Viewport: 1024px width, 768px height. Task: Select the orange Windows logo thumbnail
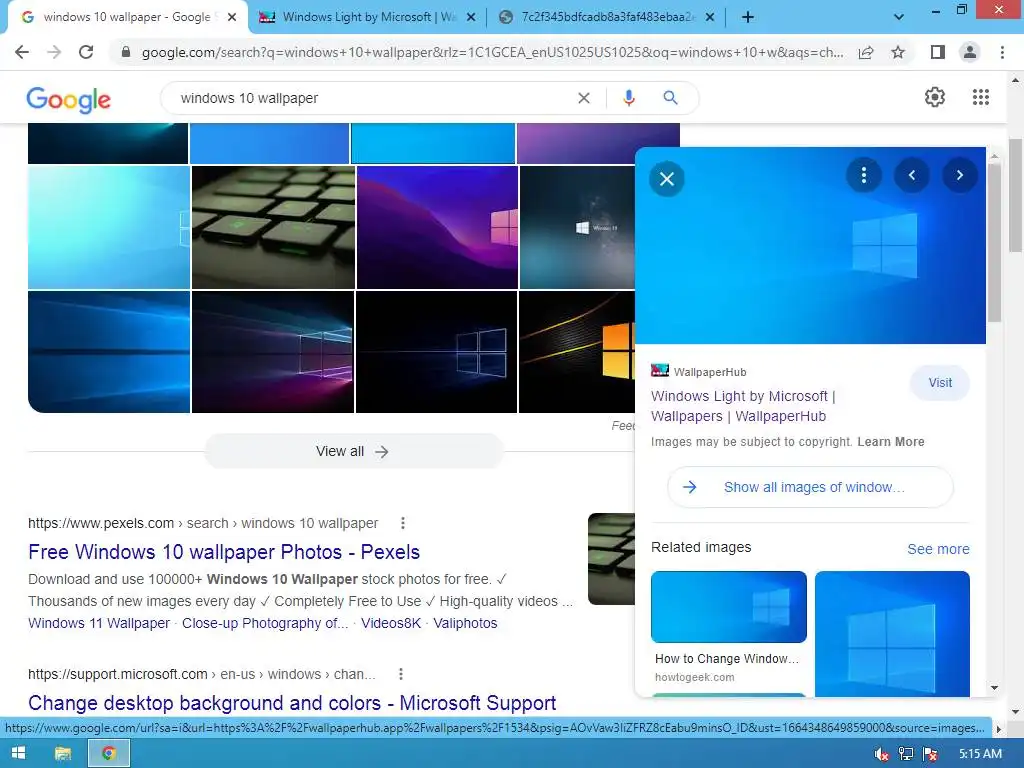click(x=577, y=352)
